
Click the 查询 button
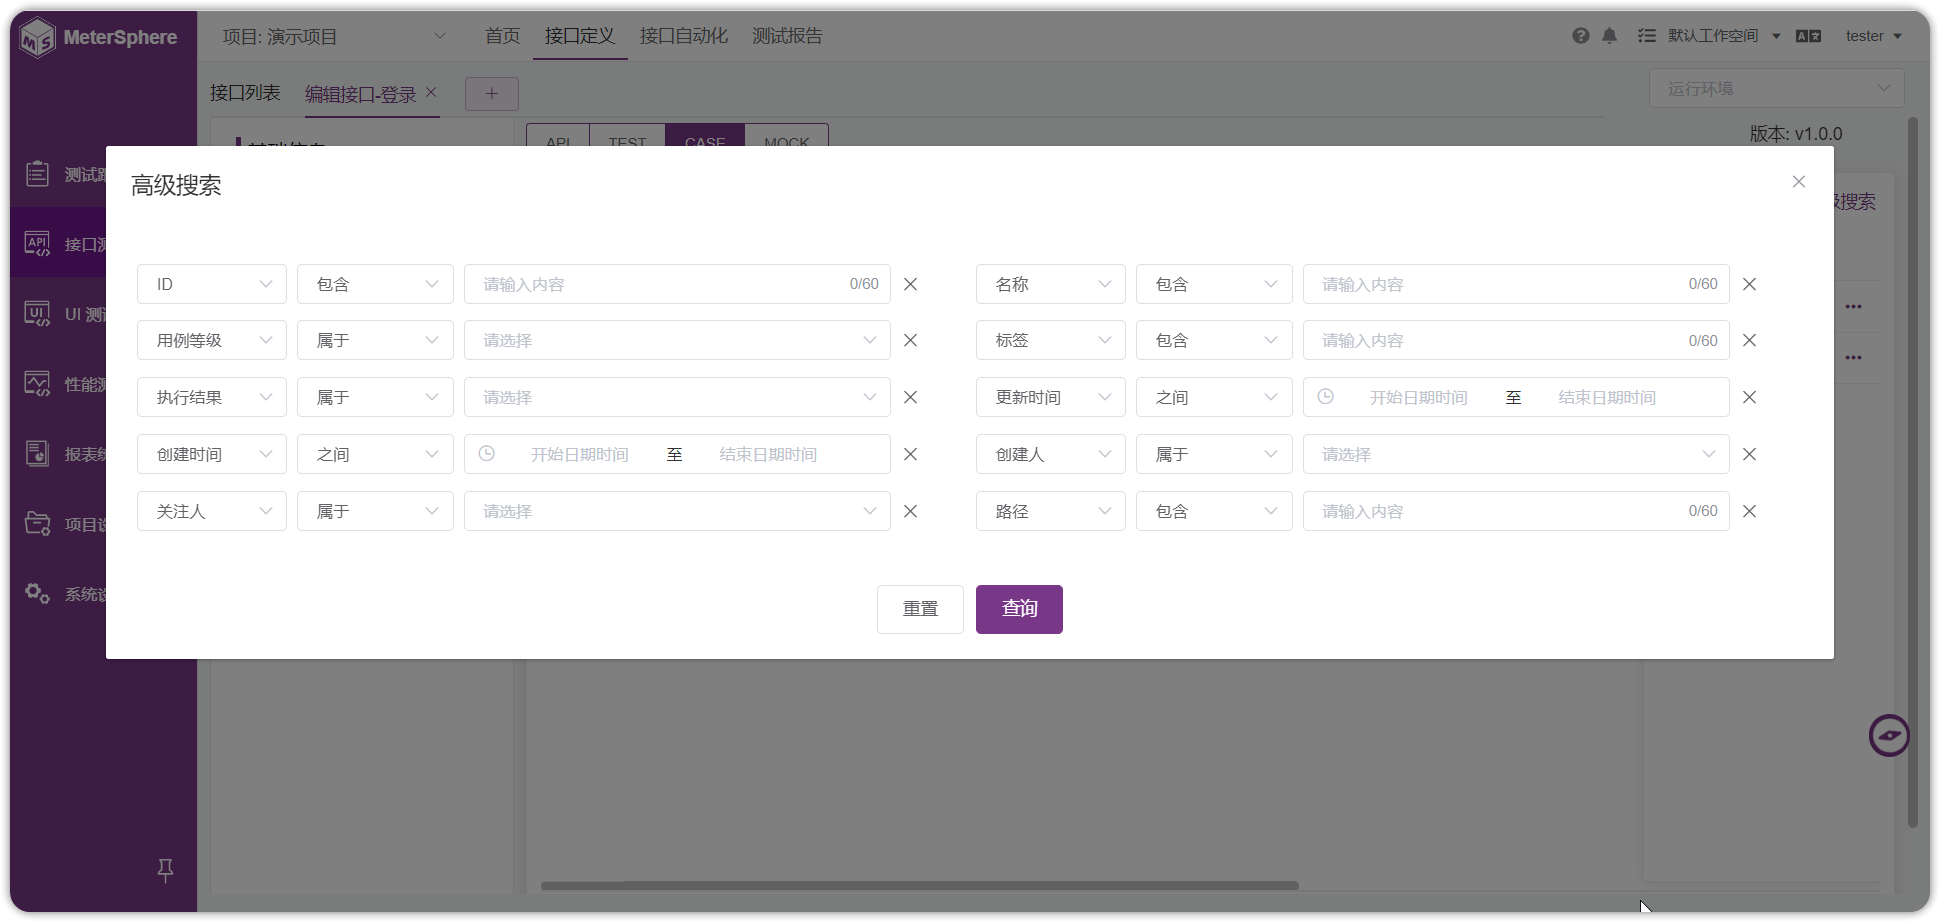click(1019, 609)
